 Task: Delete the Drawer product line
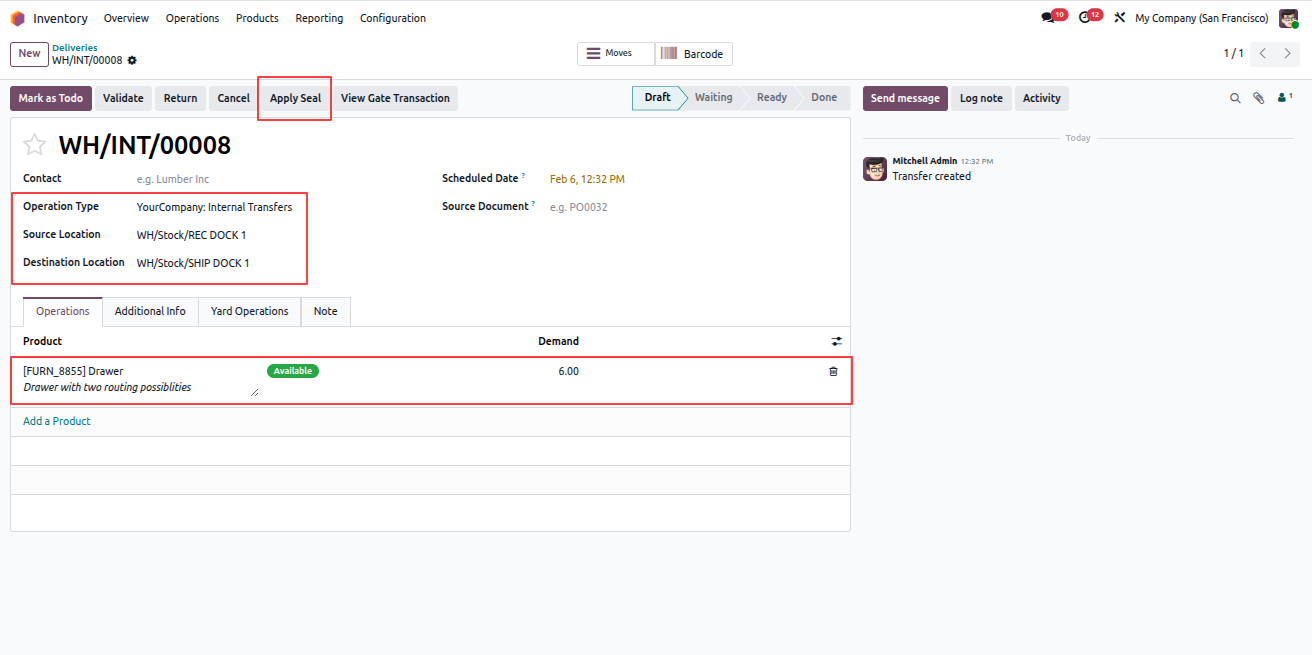[833, 371]
